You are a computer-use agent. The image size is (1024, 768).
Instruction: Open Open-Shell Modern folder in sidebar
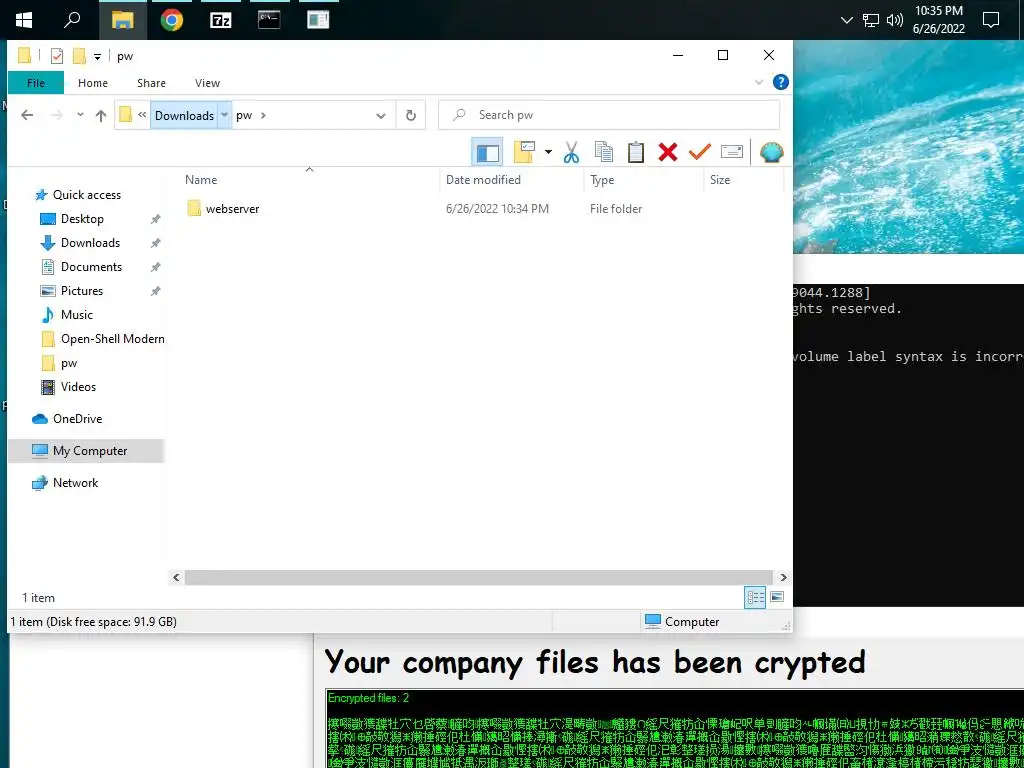112,339
